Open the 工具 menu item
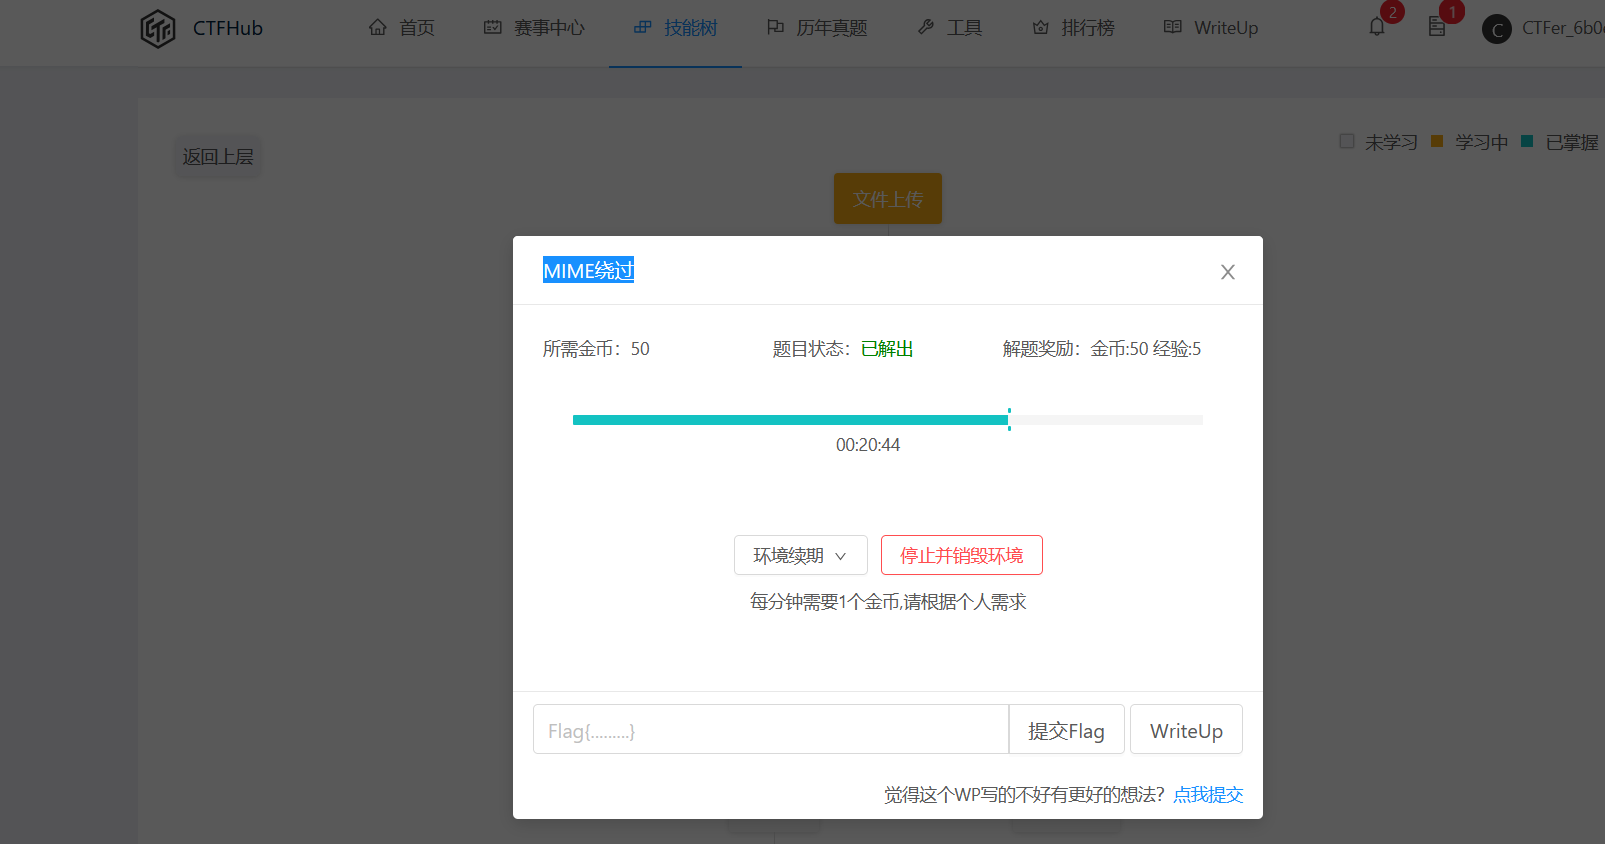The image size is (1605, 844). point(950,28)
